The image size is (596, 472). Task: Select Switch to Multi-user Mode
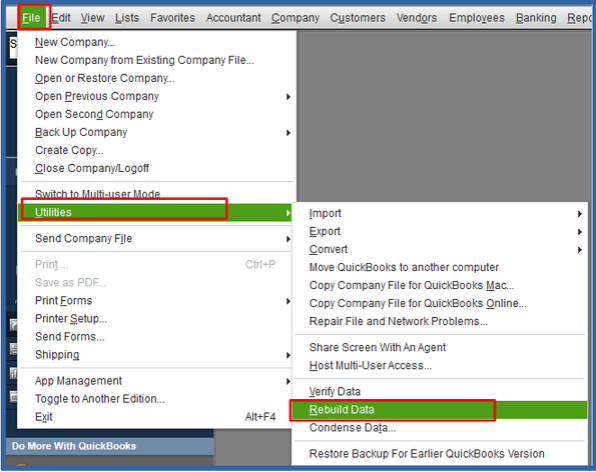pyautogui.click(x=97, y=194)
